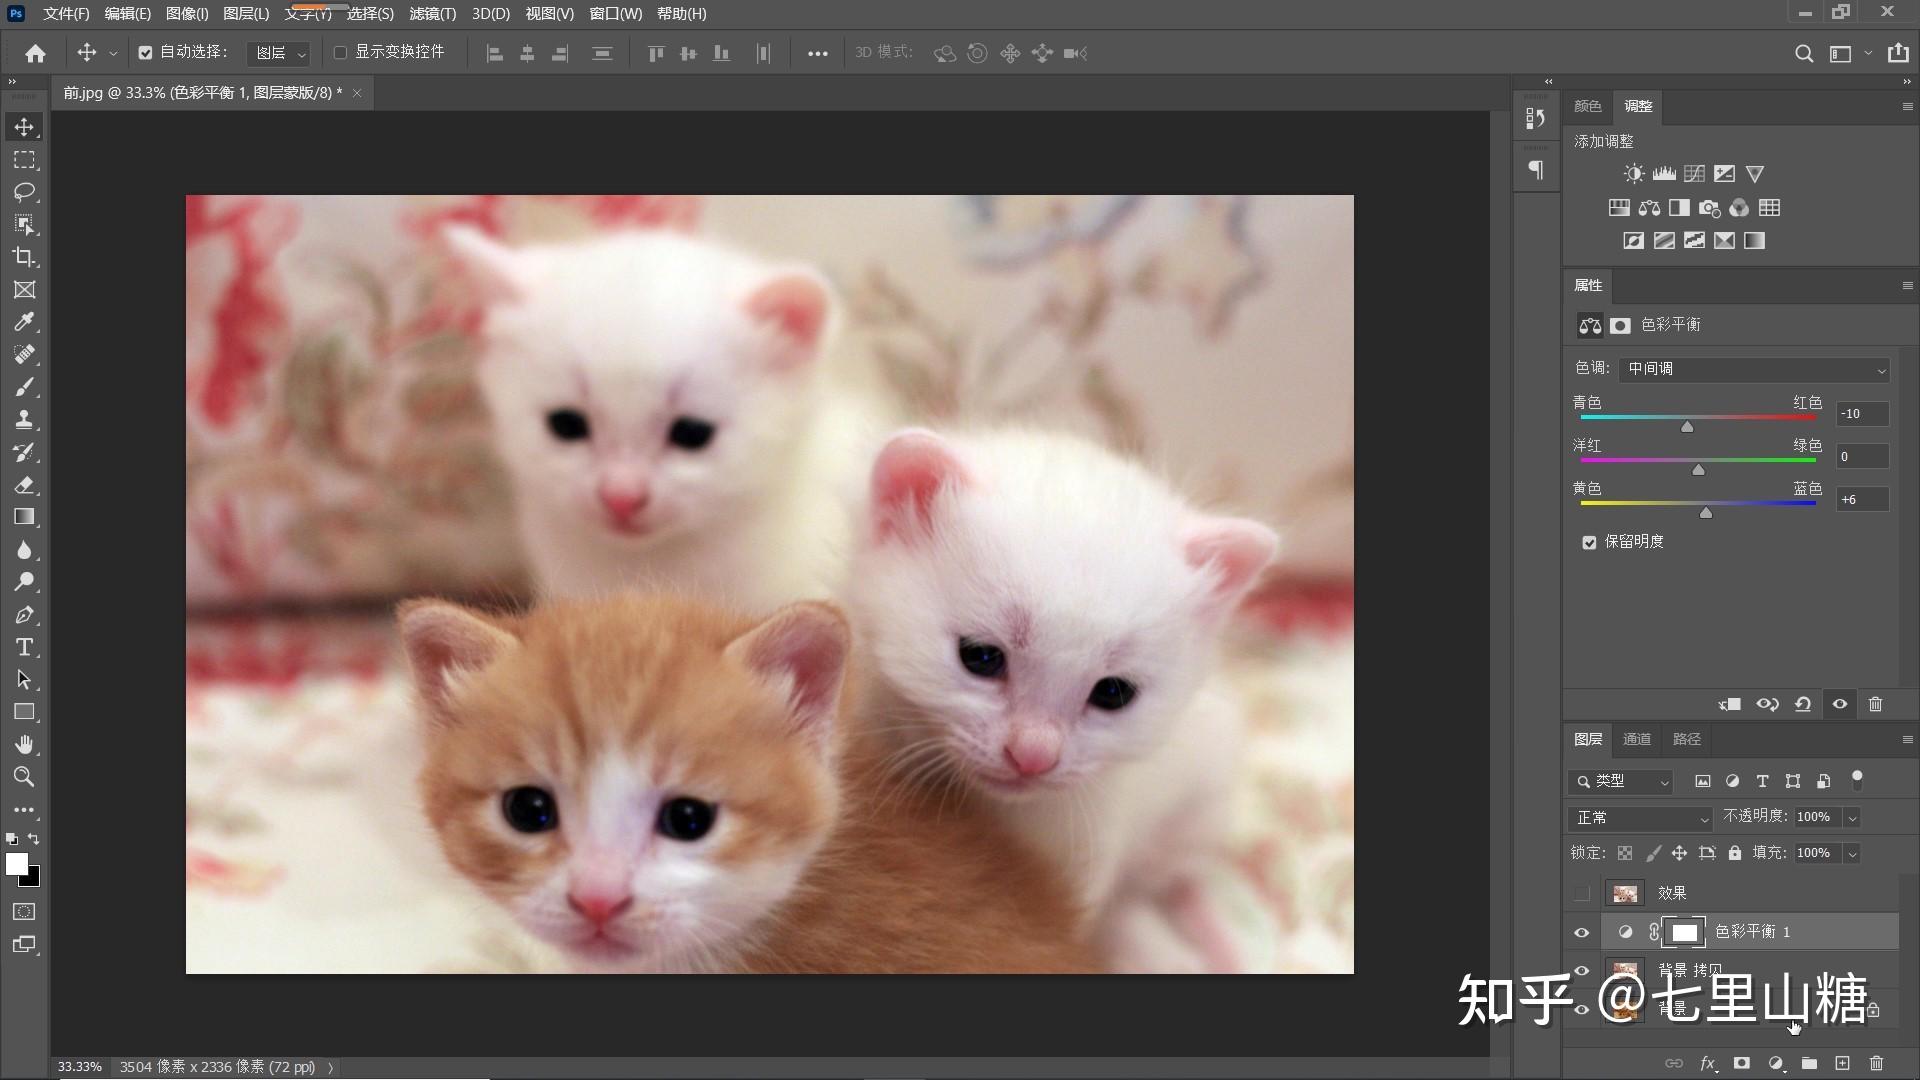The height and width of the screenshot is (1080, 1920).
Task: Add a layer mask
Action: point(1742,1063)
